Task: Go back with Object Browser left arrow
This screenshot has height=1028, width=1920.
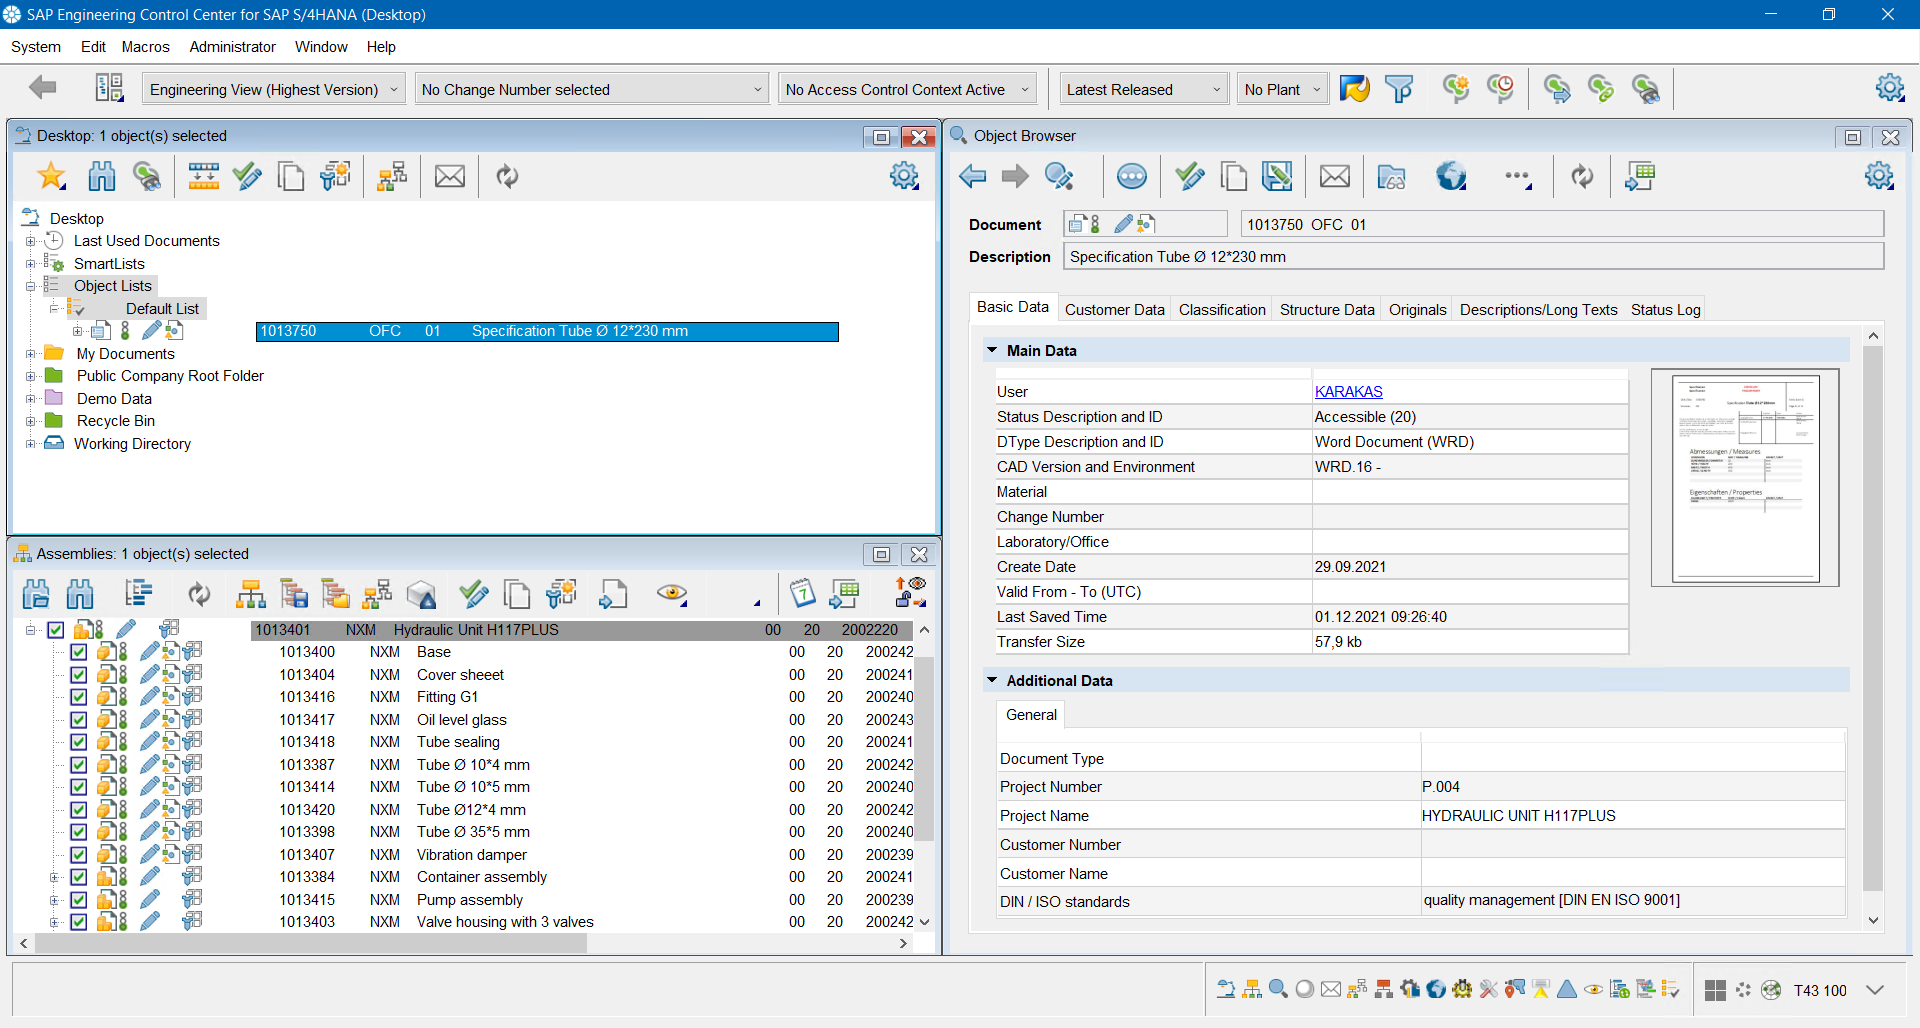Action: point(972,177)
